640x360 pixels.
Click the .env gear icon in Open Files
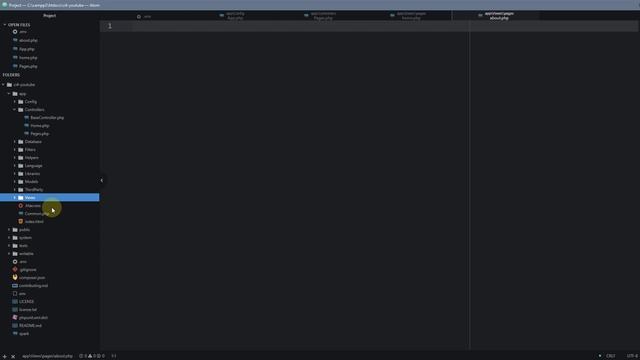point(15,32)
